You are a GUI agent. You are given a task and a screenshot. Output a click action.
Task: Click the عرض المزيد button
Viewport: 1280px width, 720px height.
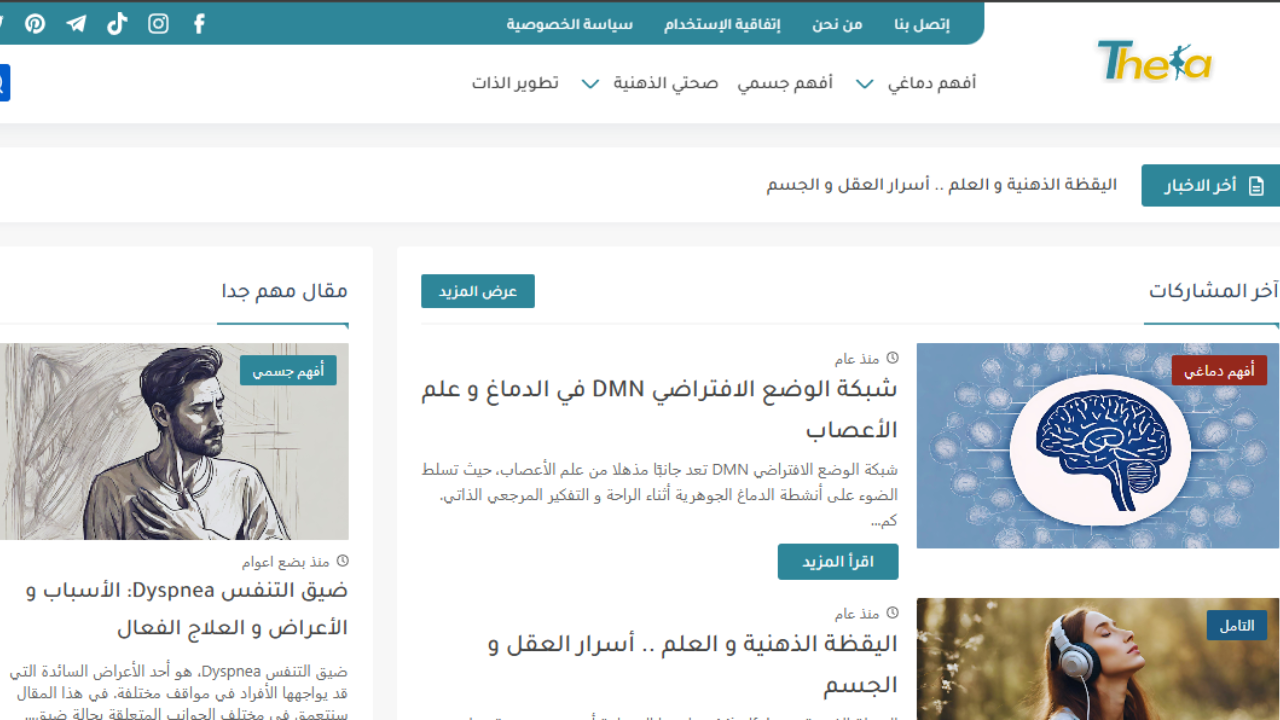pos(478,291)
